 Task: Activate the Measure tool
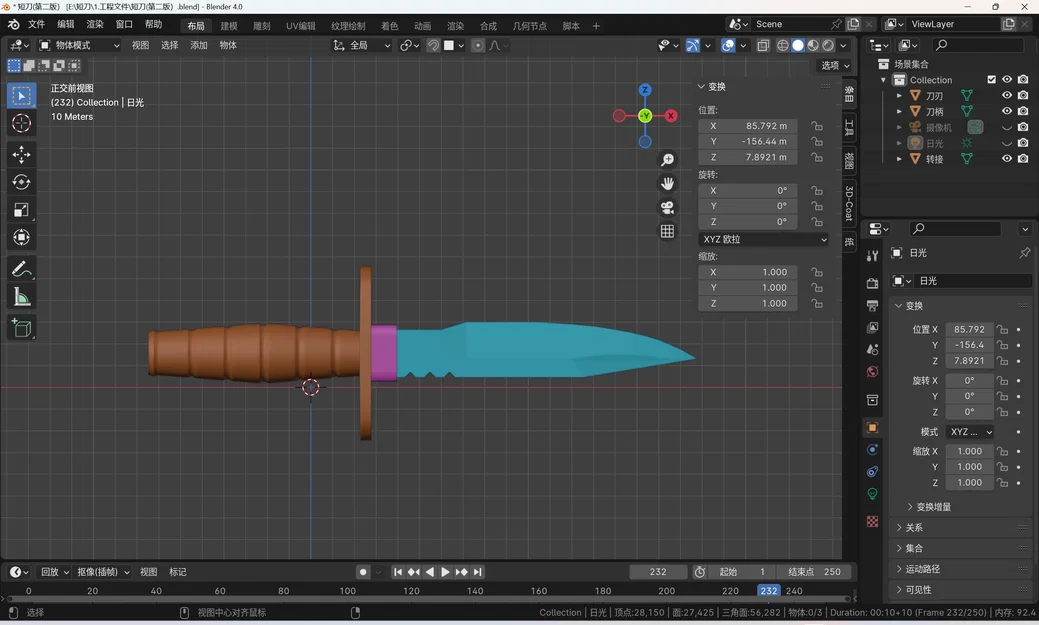(x=21, y=296)
